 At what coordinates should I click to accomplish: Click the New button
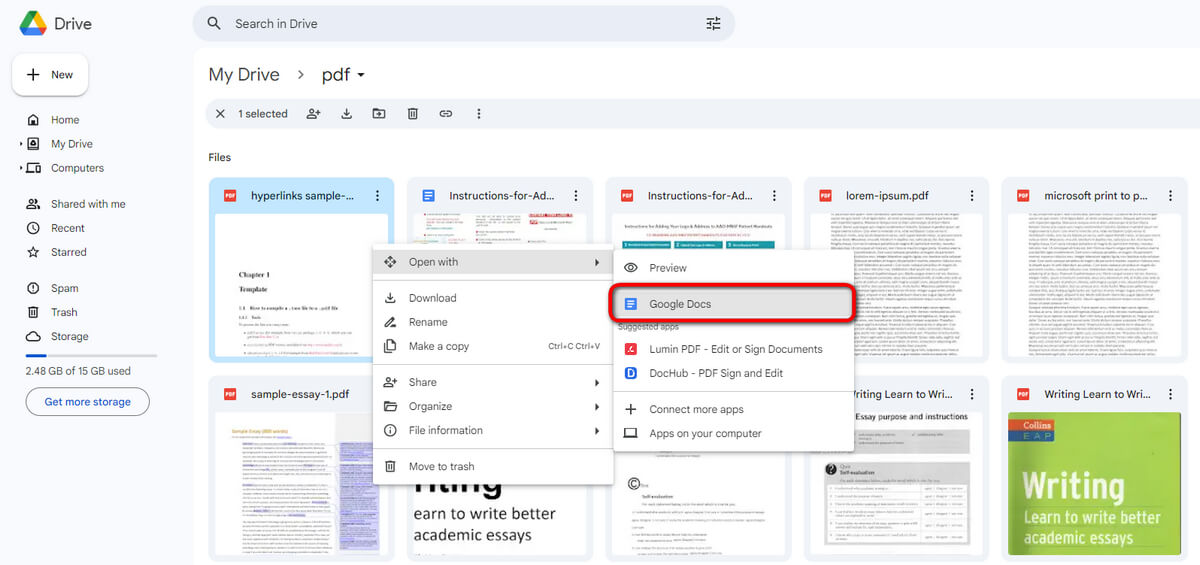point(50,75)
